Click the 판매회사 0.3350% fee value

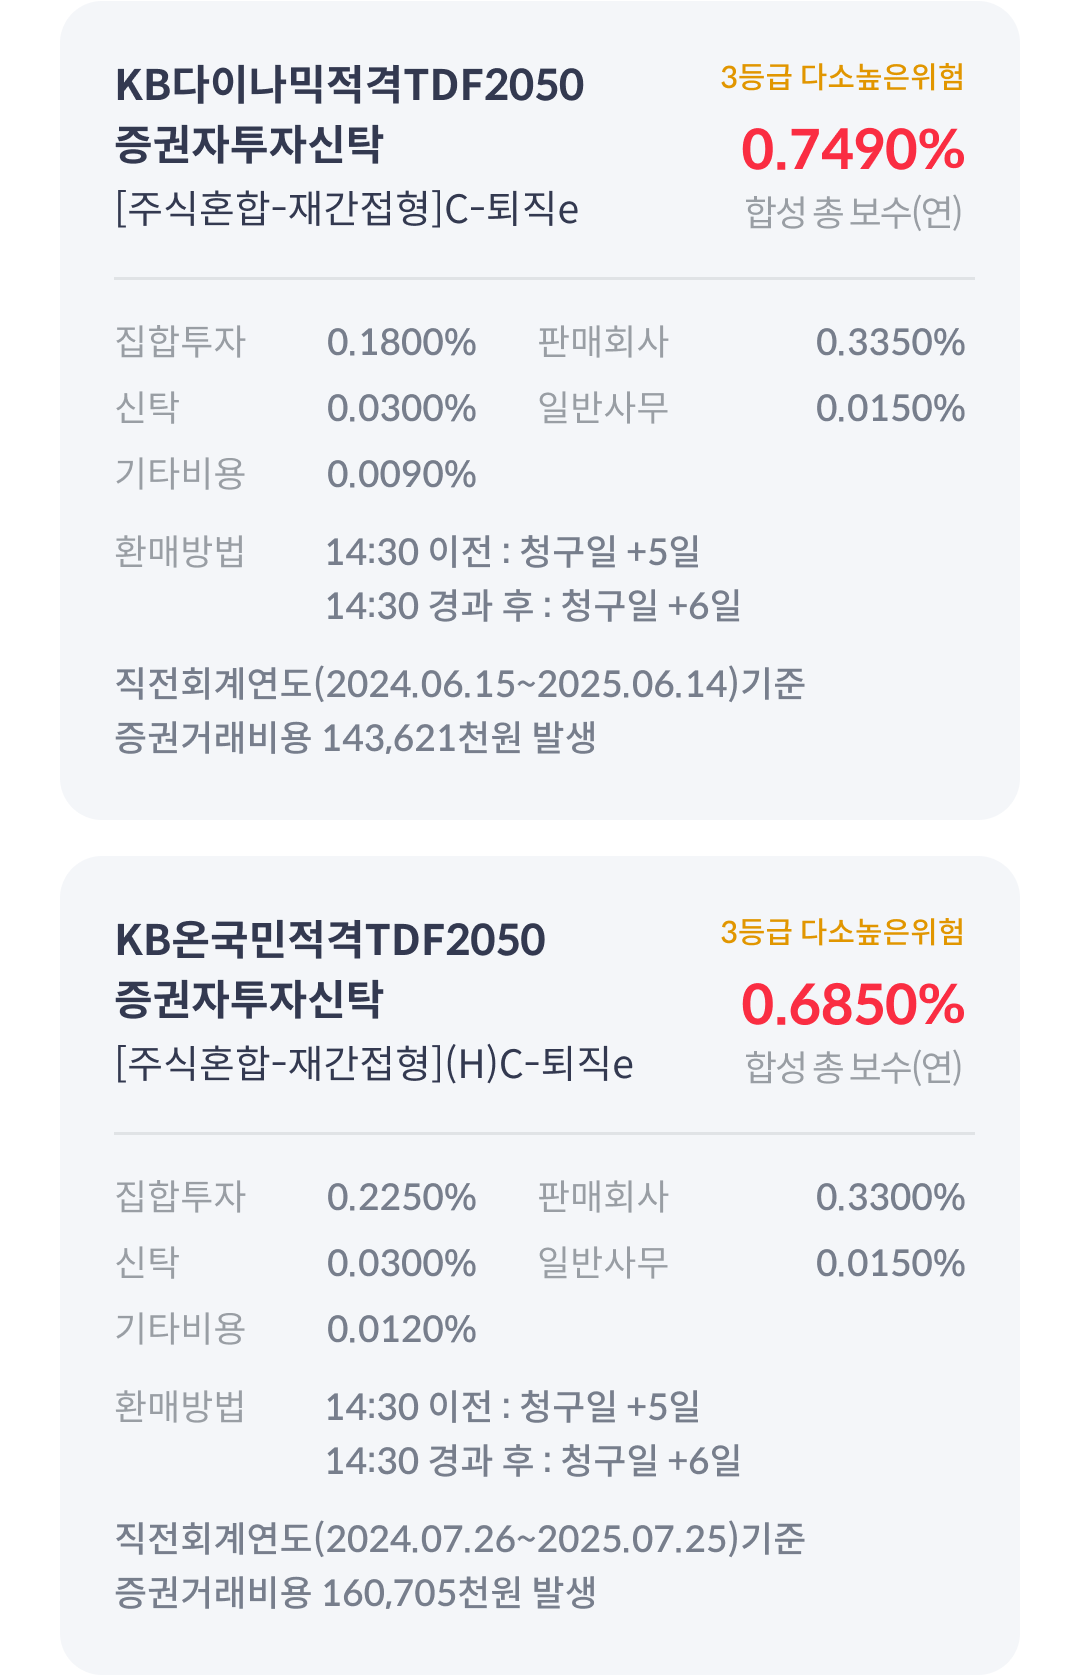(x=890, y=342)
